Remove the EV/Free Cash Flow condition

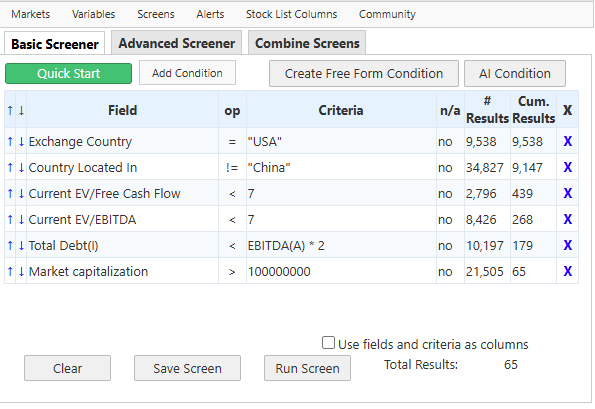[567, 193]
